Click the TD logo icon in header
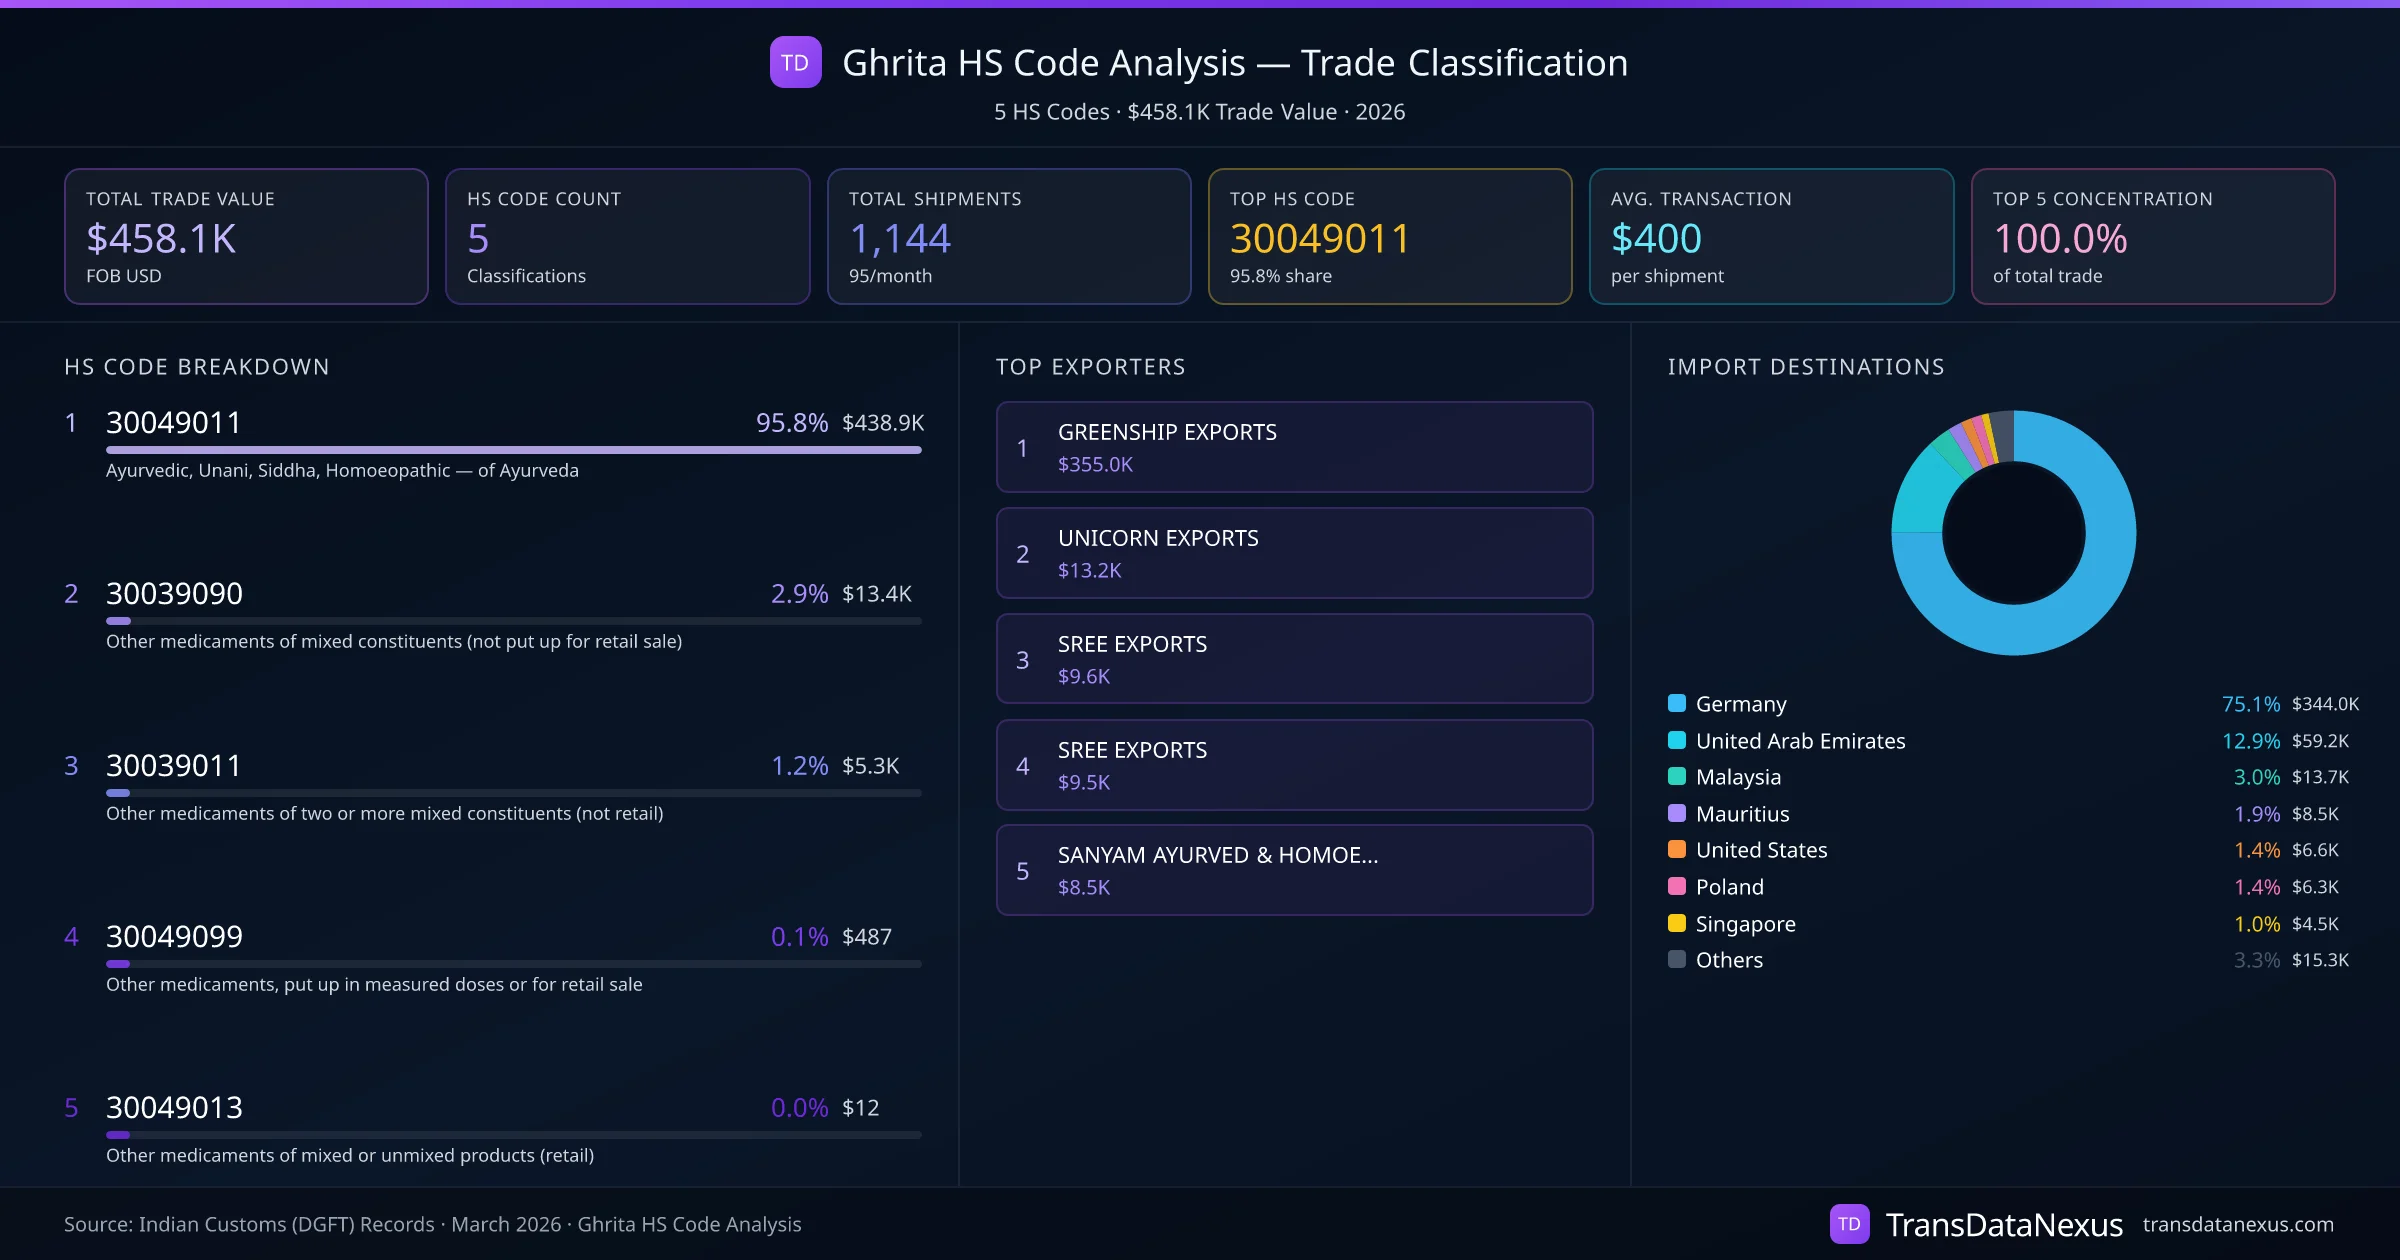Screen dimensions: 2400x1260 coord(795,63)
